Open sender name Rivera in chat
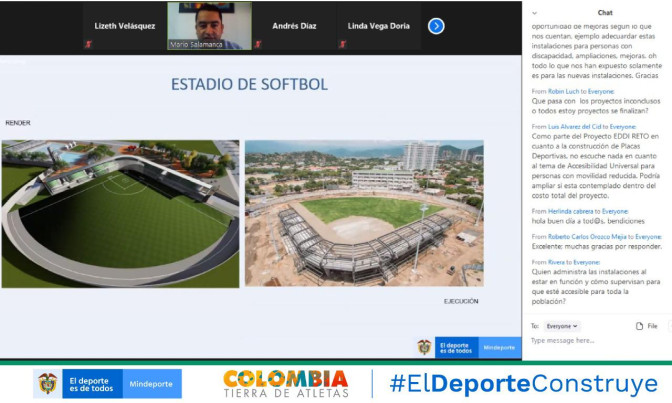 coord(556,262)
